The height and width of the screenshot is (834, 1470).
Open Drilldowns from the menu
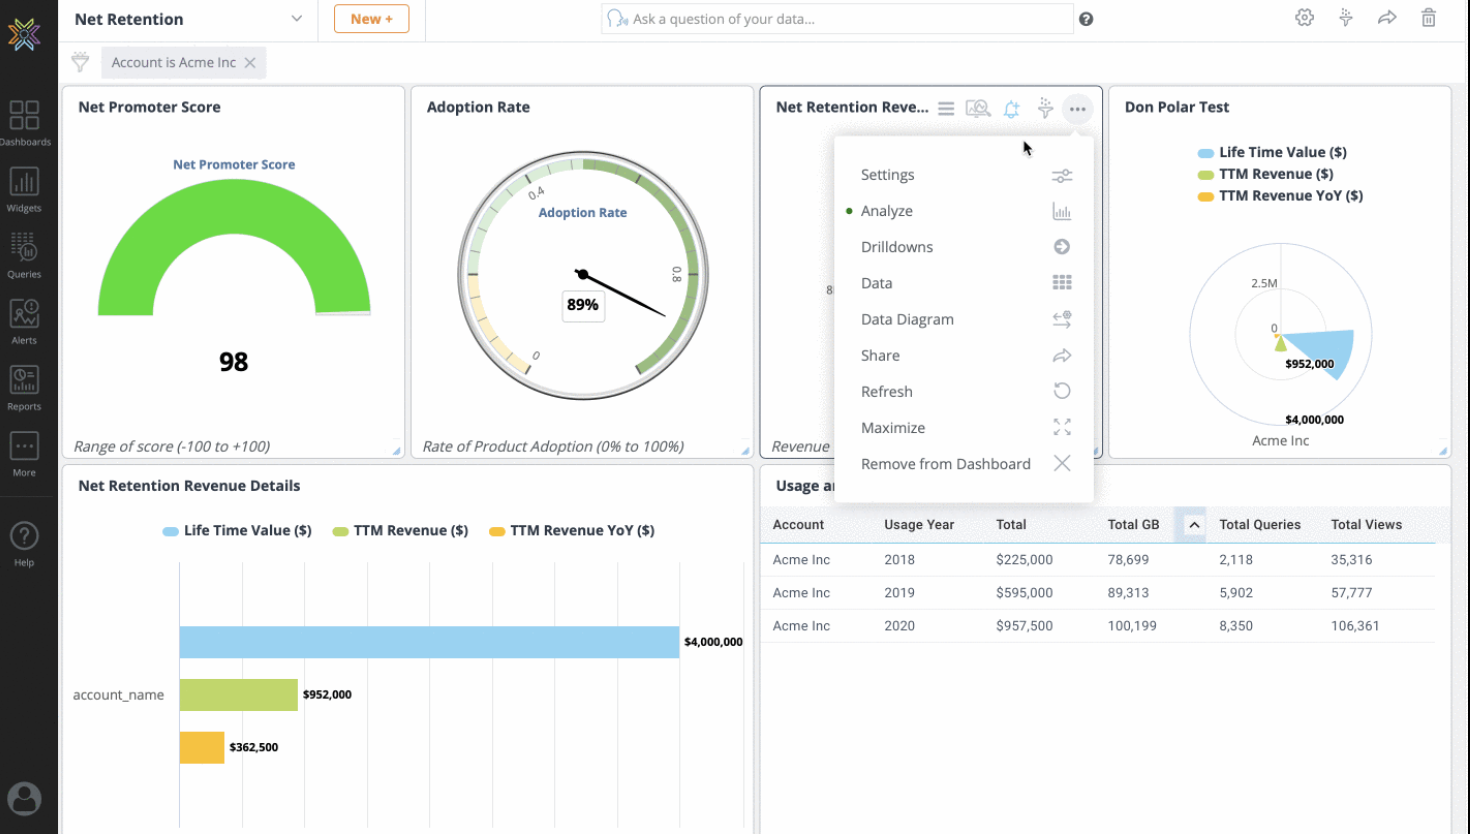coord(964,247)
